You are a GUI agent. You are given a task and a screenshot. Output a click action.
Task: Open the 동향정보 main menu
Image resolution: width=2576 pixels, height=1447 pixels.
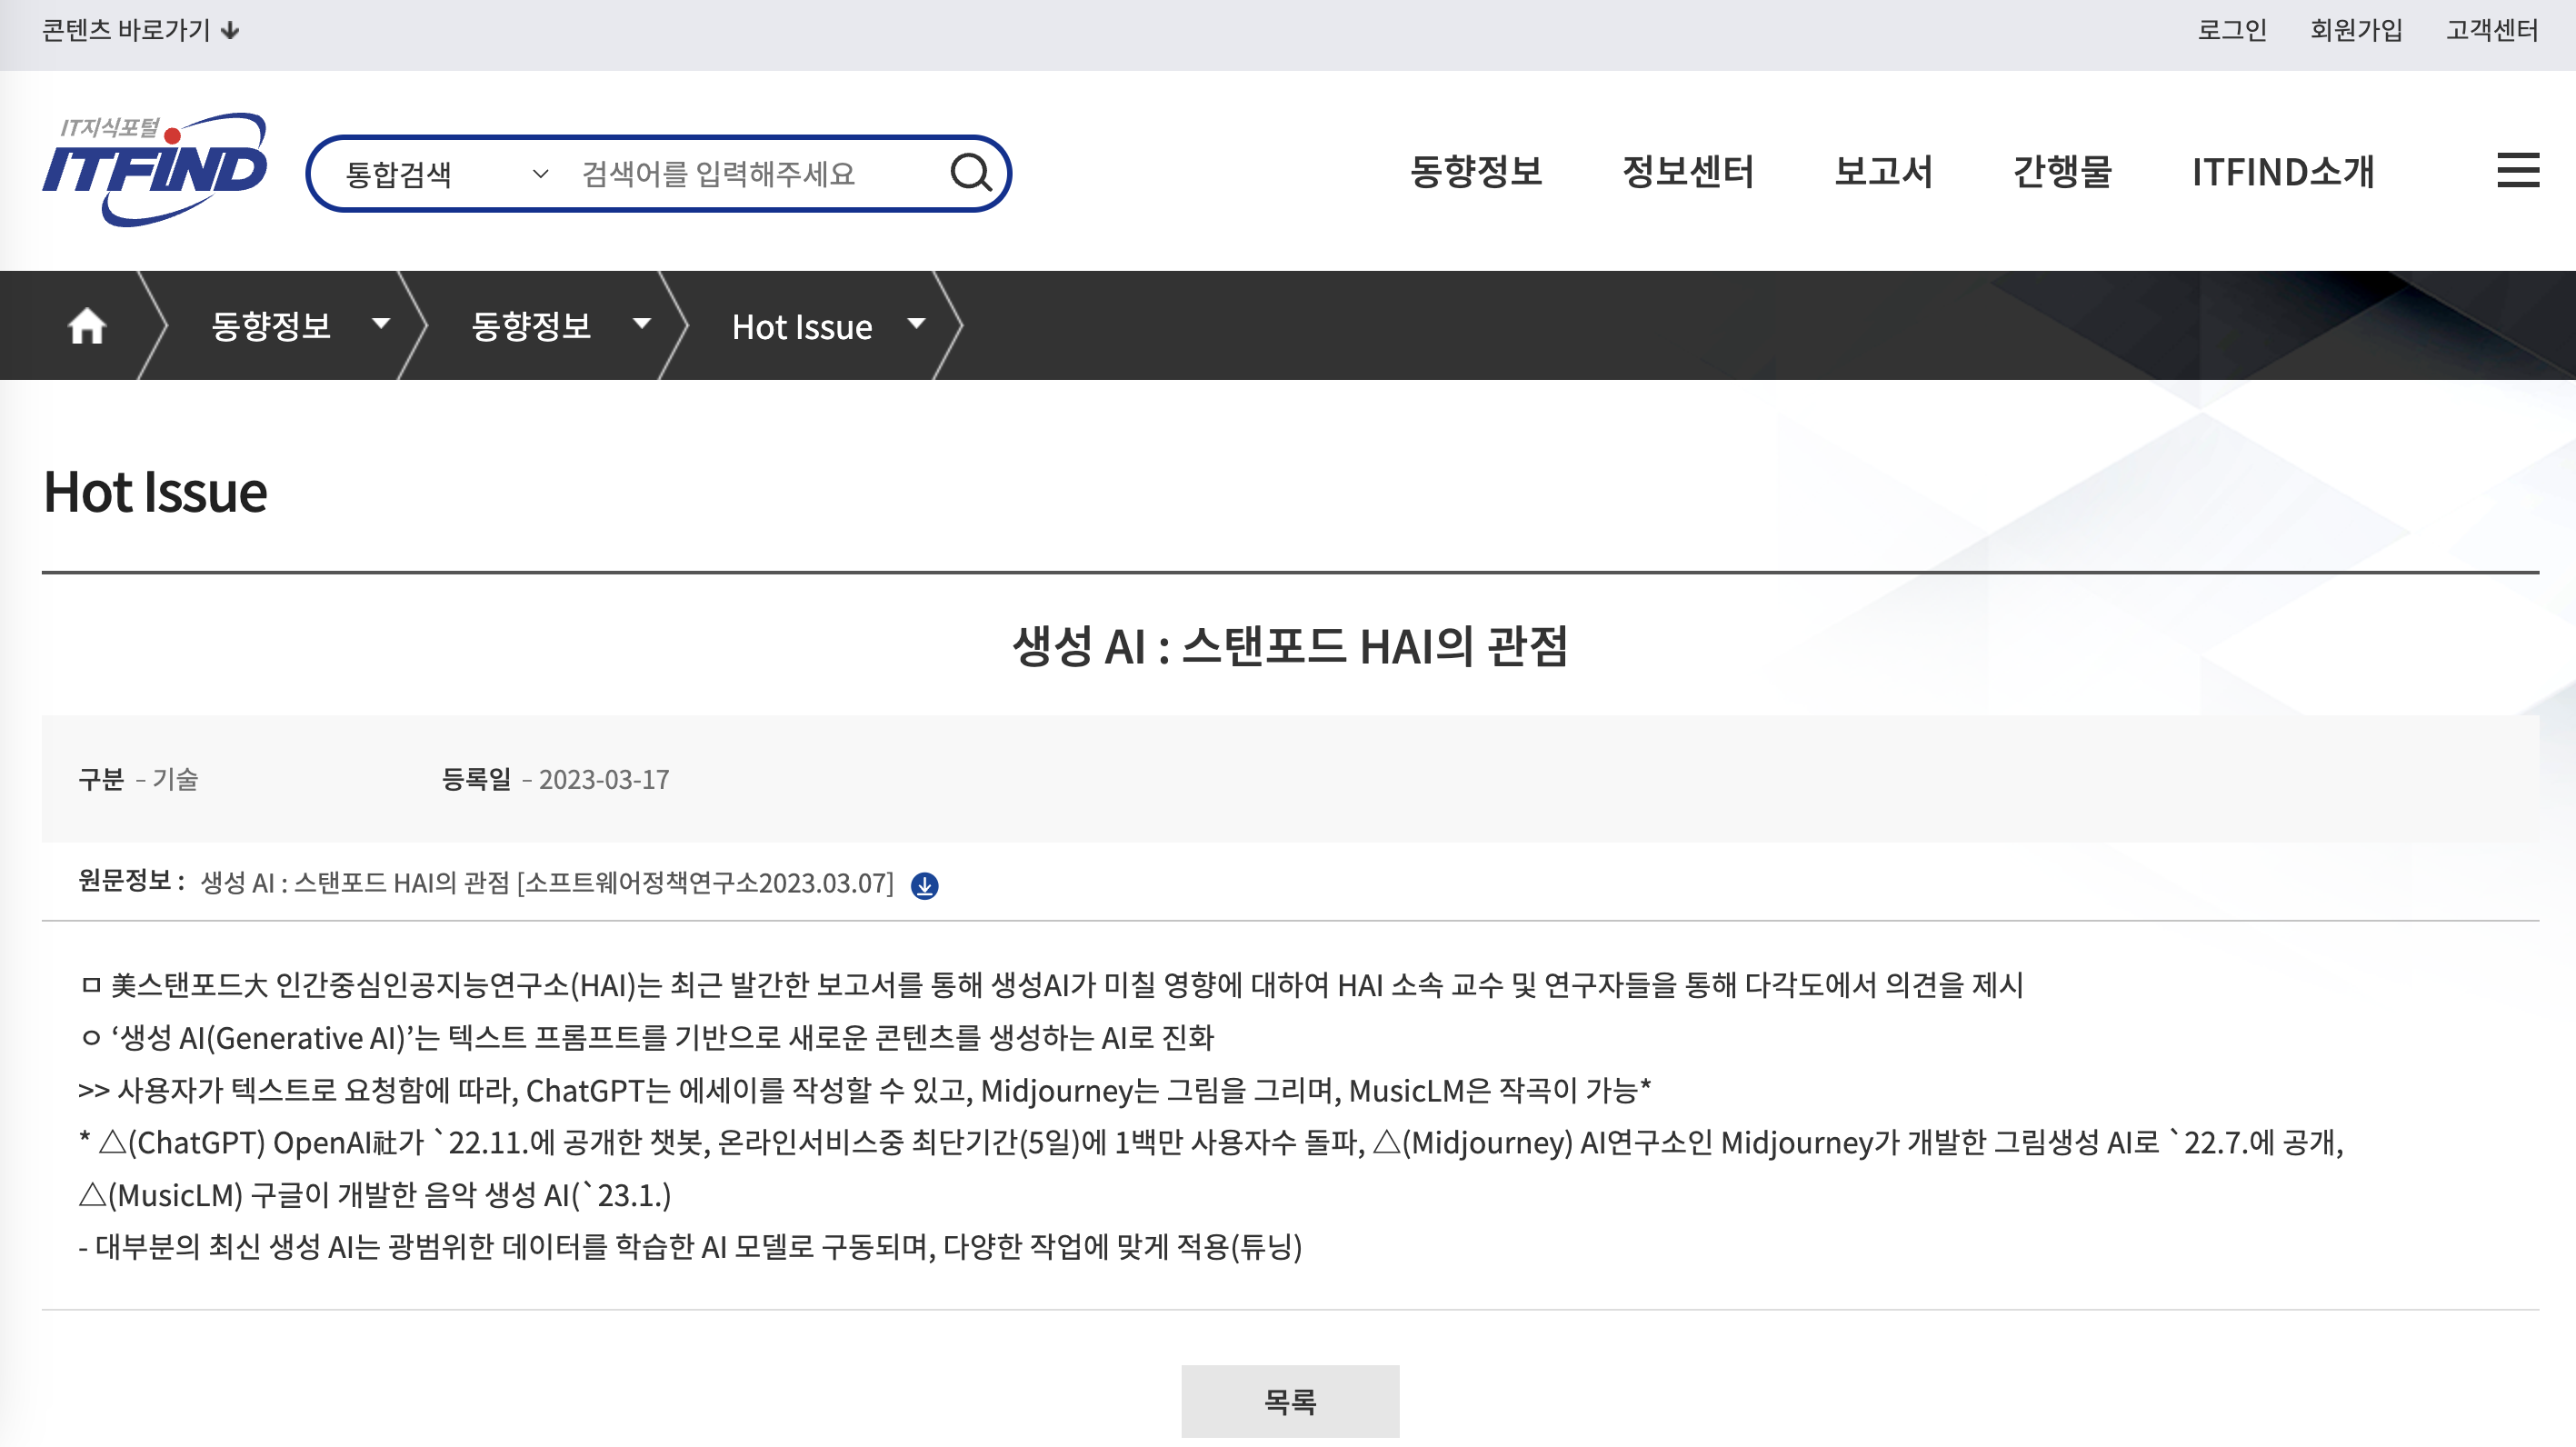pos(1475,172)
